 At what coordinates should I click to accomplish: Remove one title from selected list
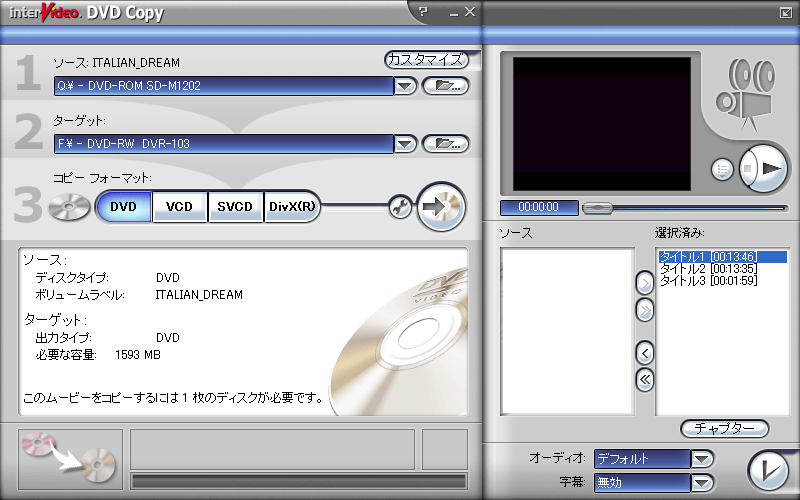(645, 353)
